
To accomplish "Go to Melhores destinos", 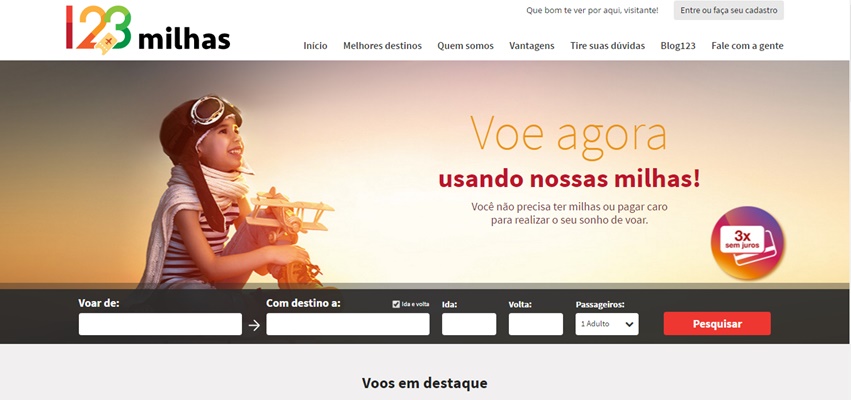I will tap(382, 46).
